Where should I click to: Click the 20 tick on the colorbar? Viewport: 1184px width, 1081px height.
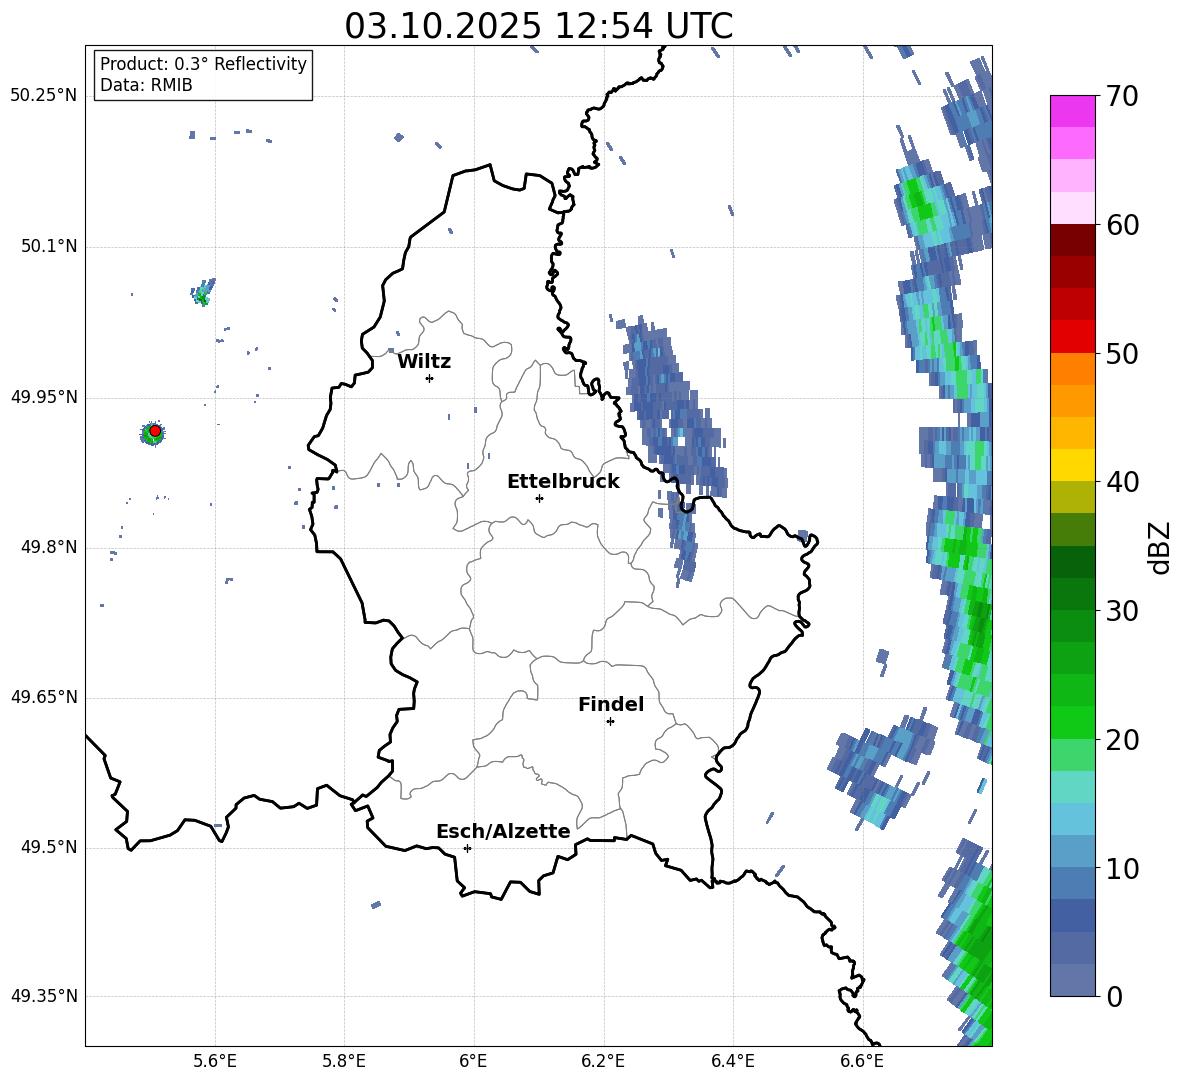coord(1122,740)
